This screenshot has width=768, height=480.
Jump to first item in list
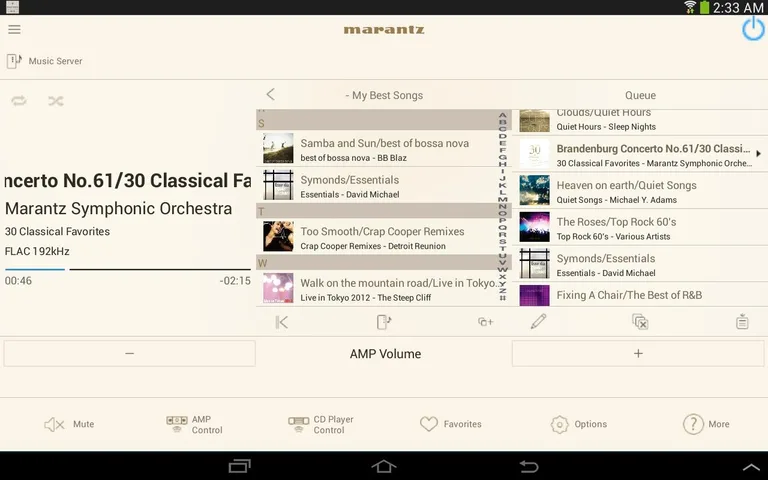coord(282,322)
